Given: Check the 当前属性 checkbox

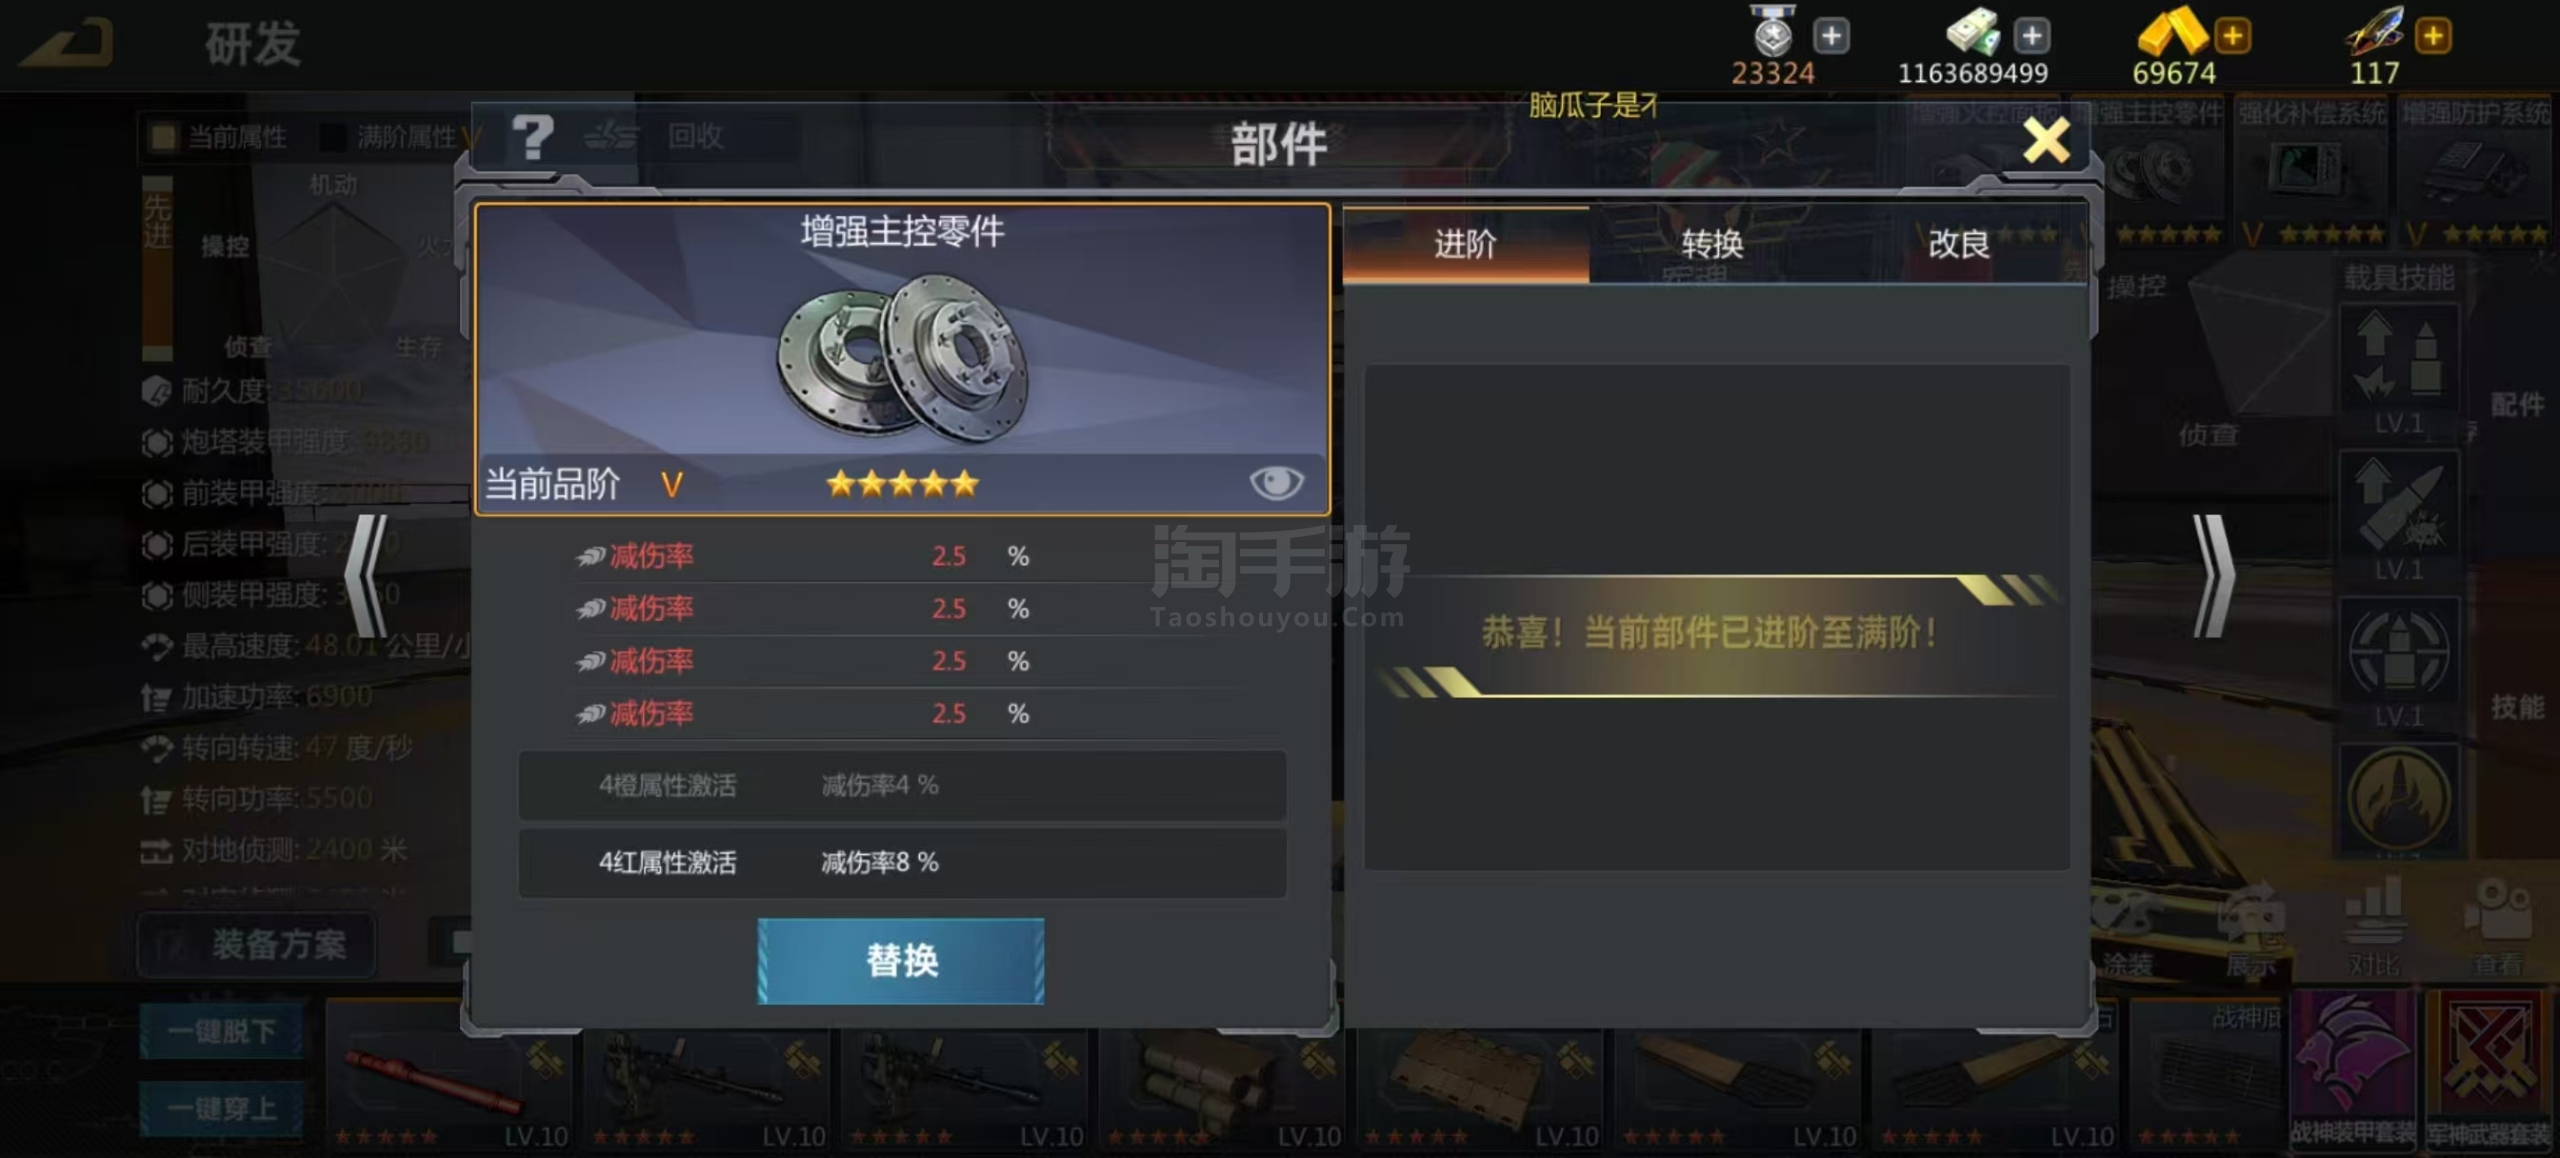Looking at the screenshot, I should click(x=162, y=137).
